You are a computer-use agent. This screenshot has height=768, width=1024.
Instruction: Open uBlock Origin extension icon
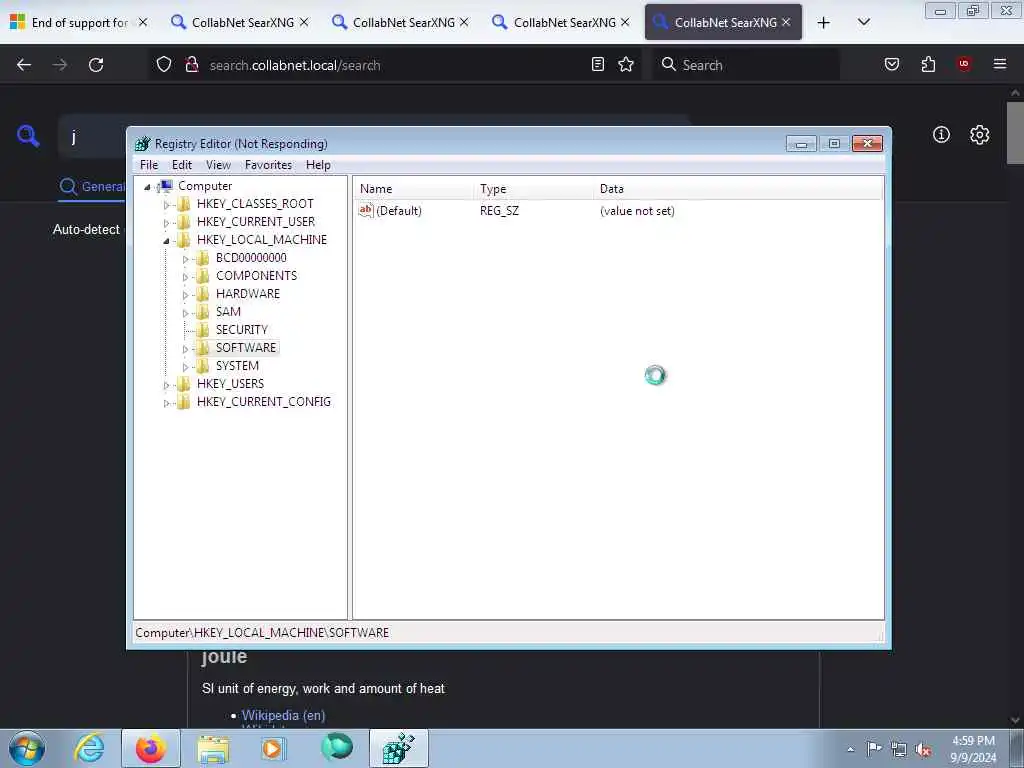tap(964, 64)
